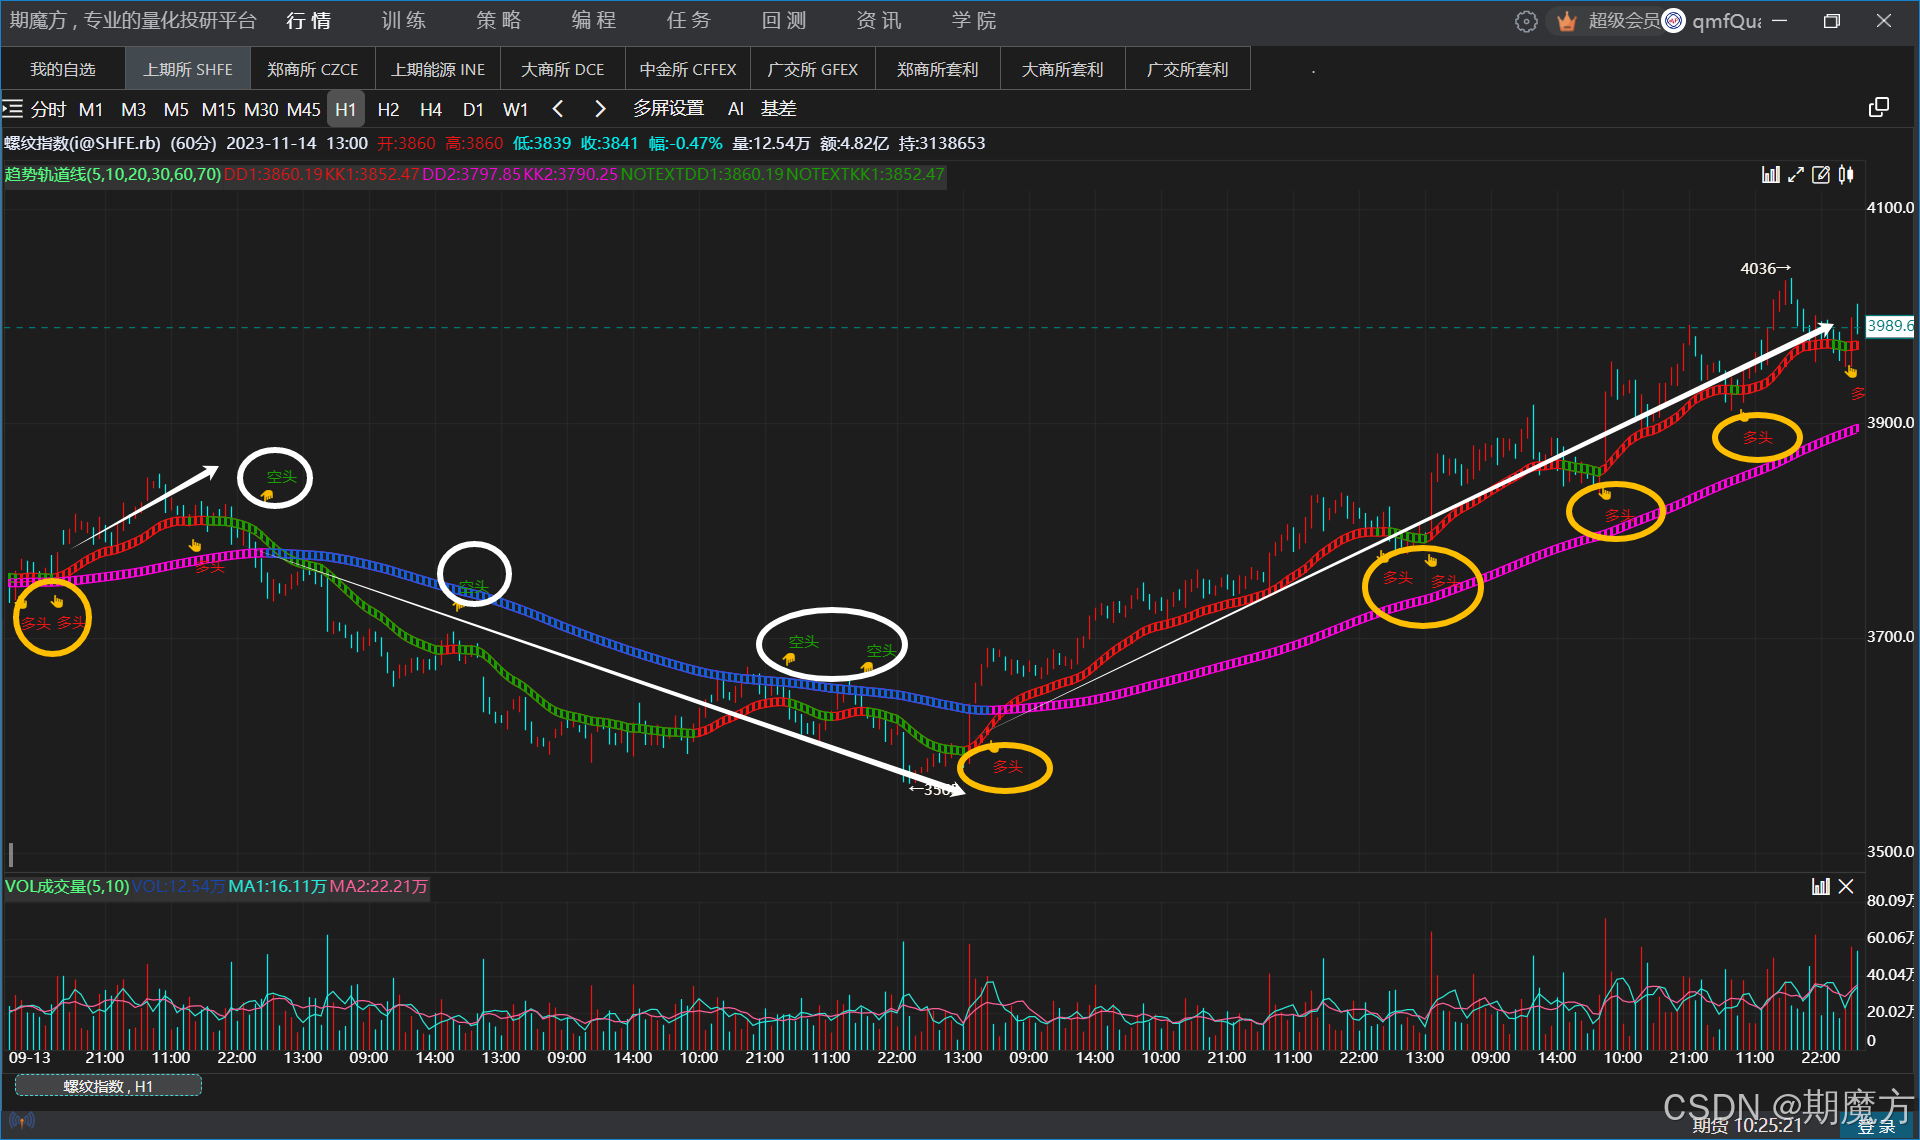Select the candlestick style icon
This screenshot has width=1920, height=1140.
1846,175
